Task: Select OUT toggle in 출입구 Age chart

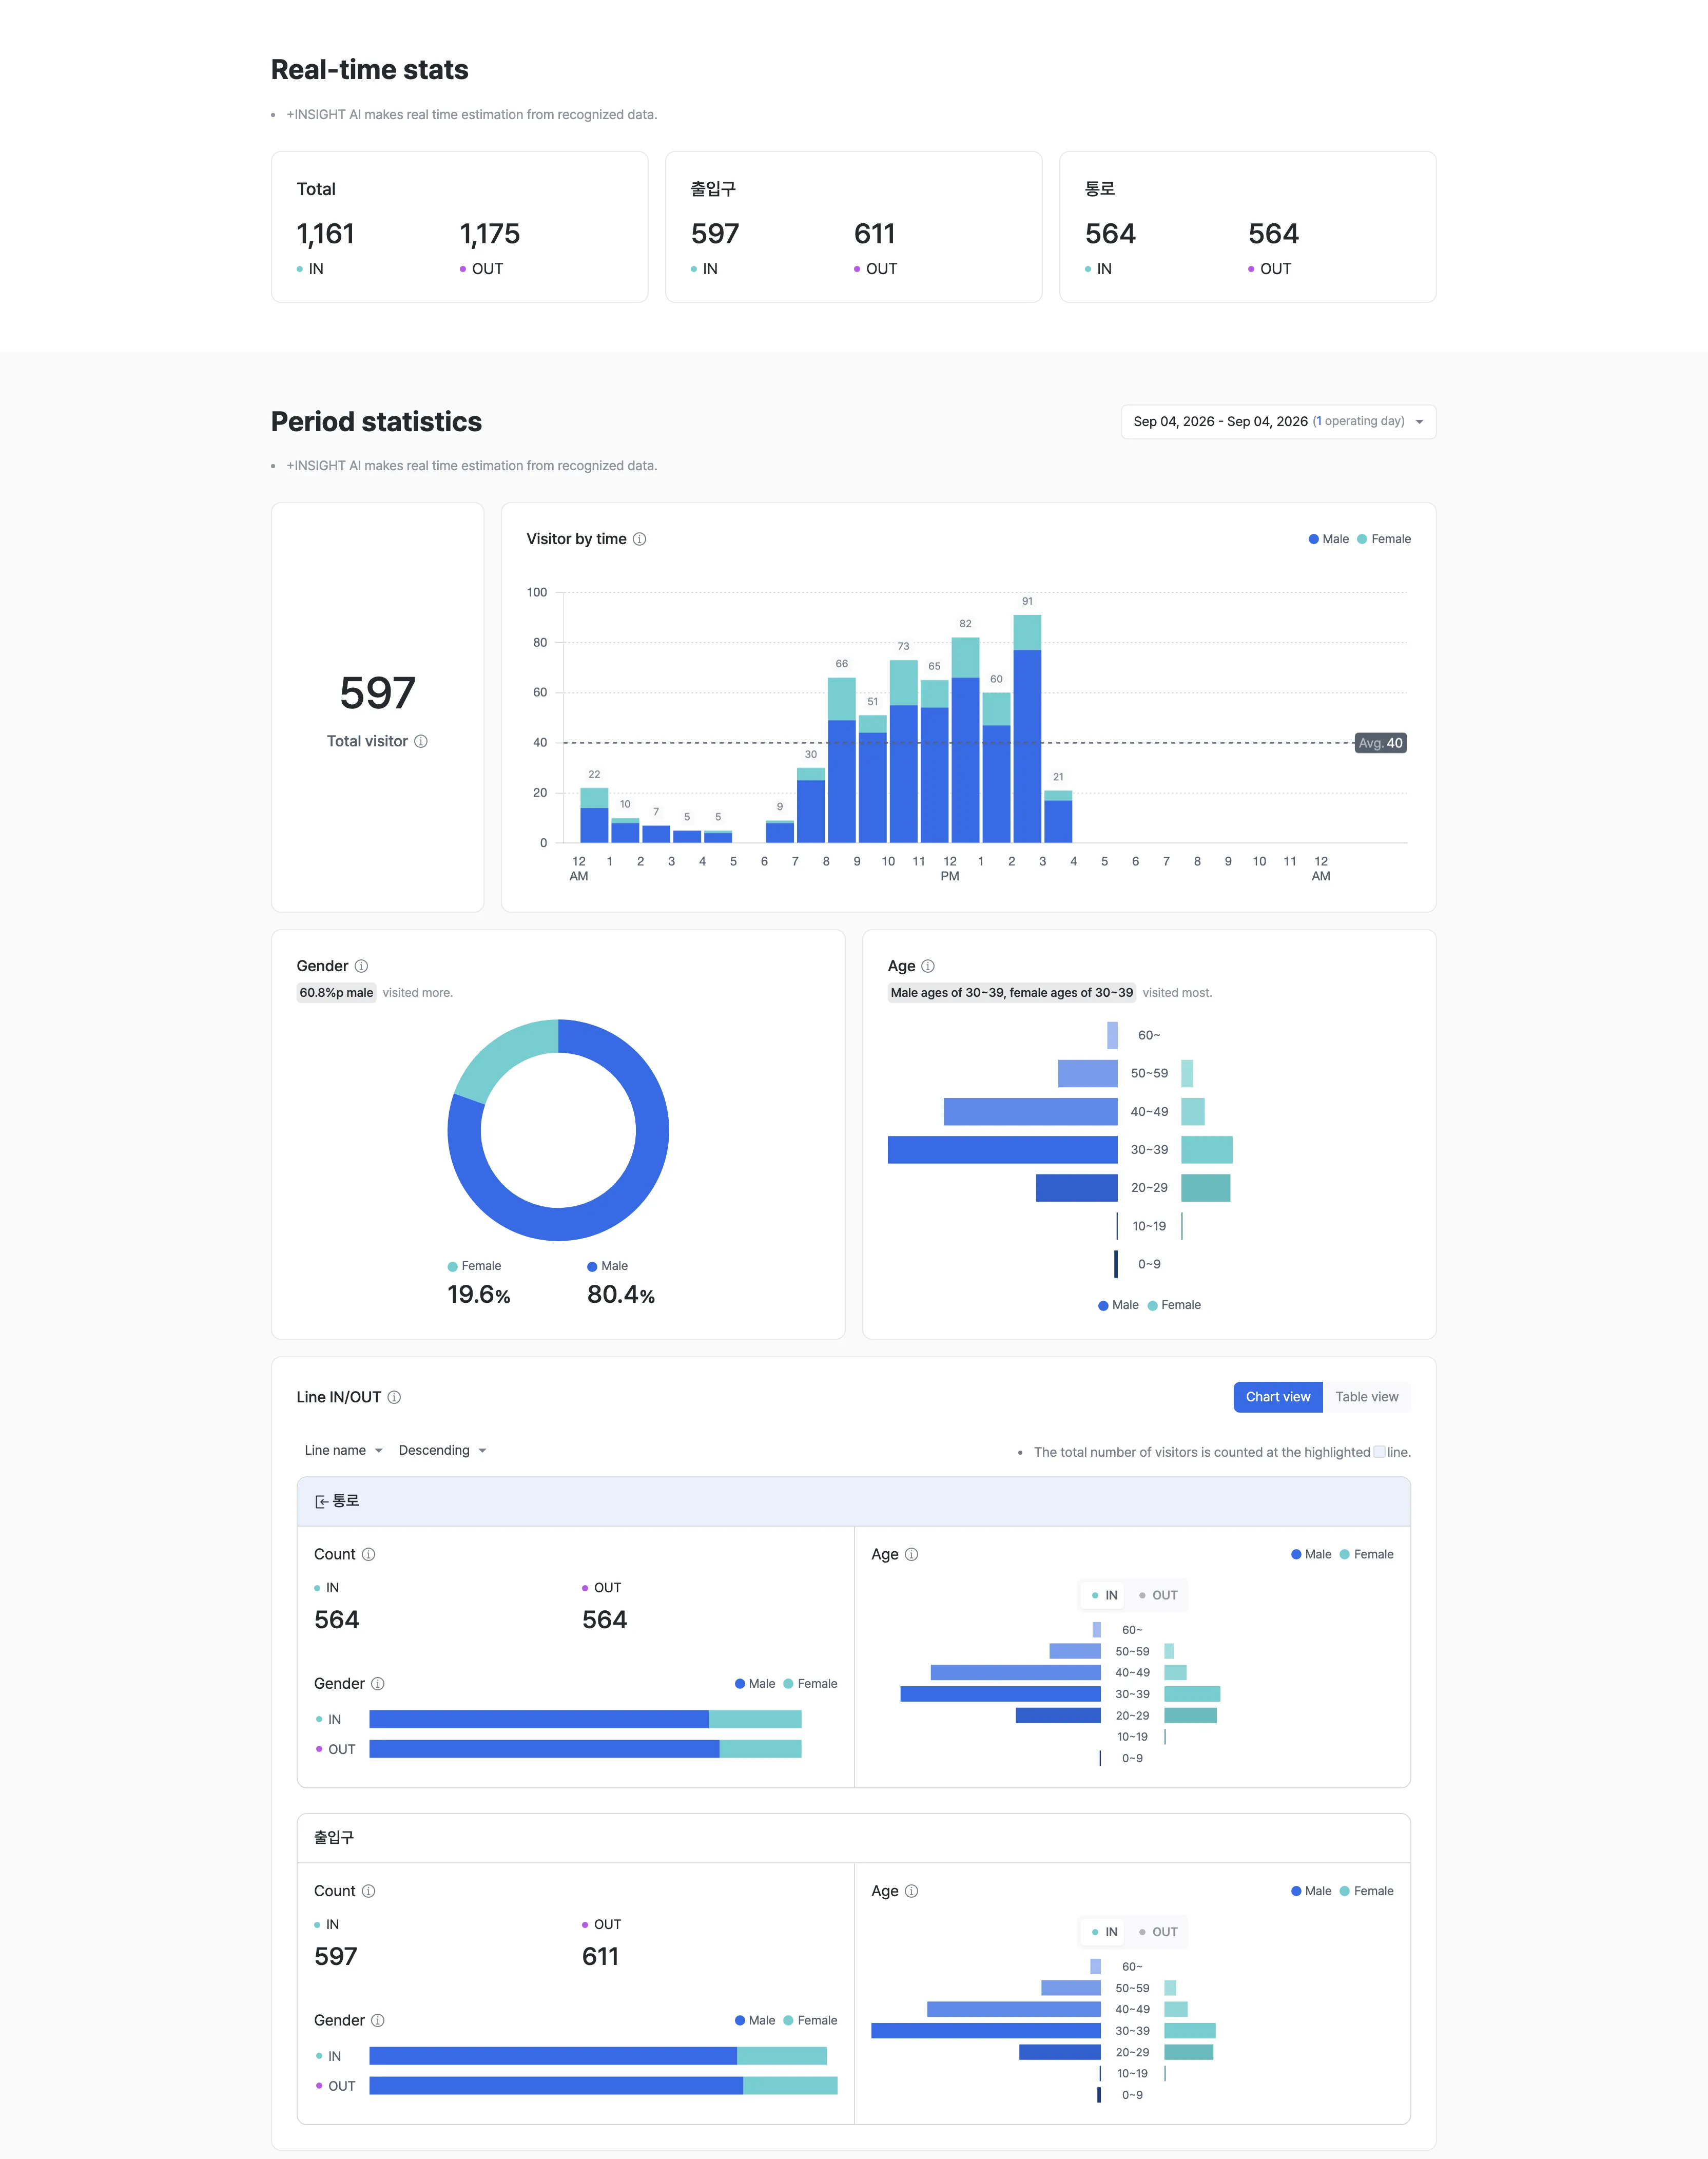Action: pos(1158,1932)
